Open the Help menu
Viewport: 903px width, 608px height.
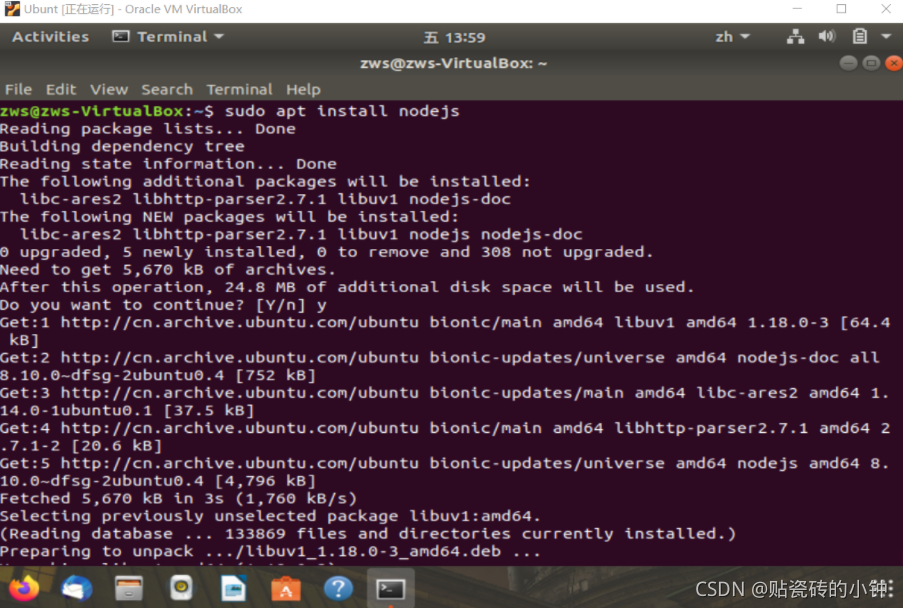pyautogui.click(x=303, y=90)
